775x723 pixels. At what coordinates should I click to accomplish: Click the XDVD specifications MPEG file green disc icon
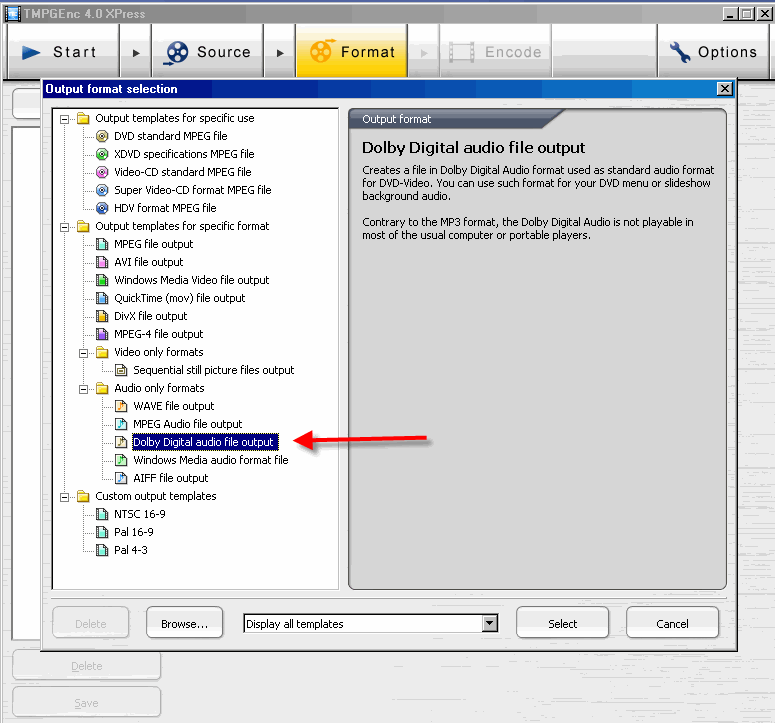102,154
